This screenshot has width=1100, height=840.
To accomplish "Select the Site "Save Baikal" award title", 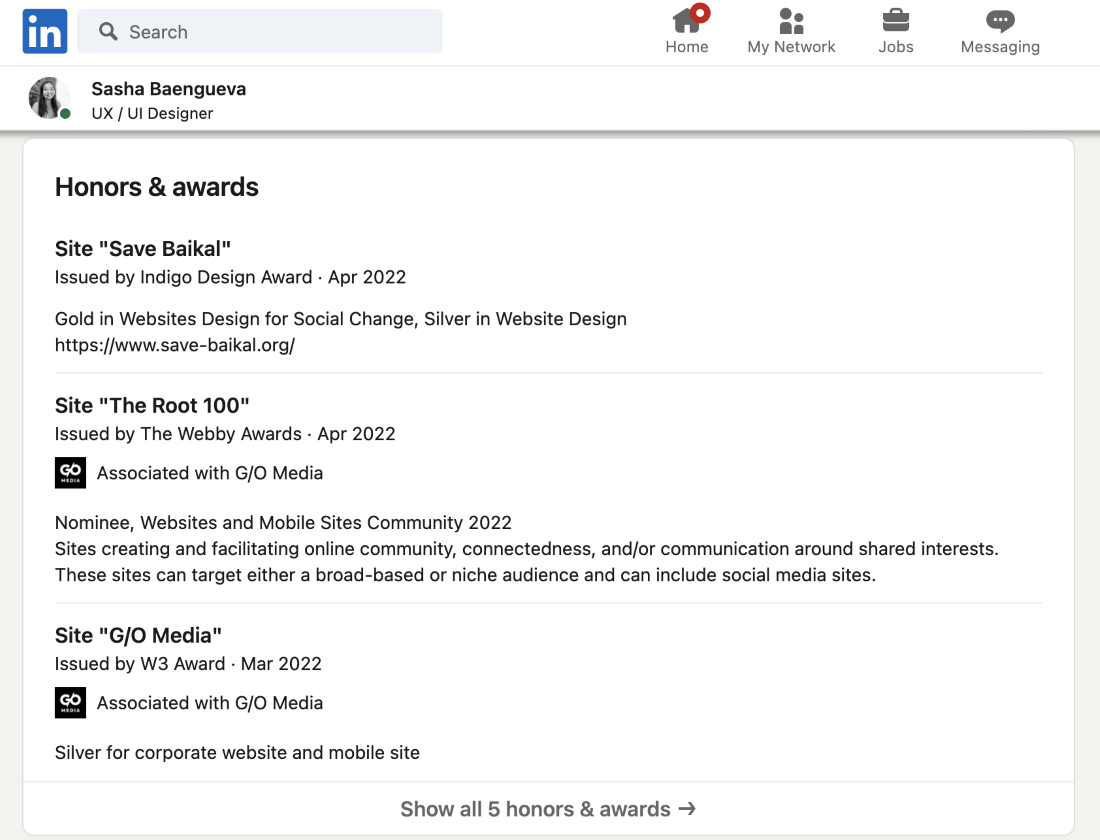I will pos(143,248).
